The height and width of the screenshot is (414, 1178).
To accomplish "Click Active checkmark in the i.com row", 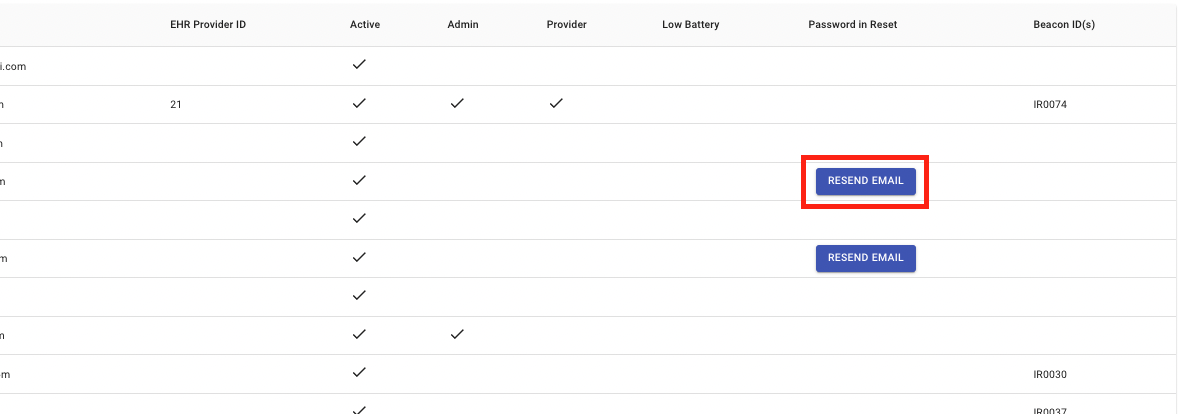I will pos(359,65).
